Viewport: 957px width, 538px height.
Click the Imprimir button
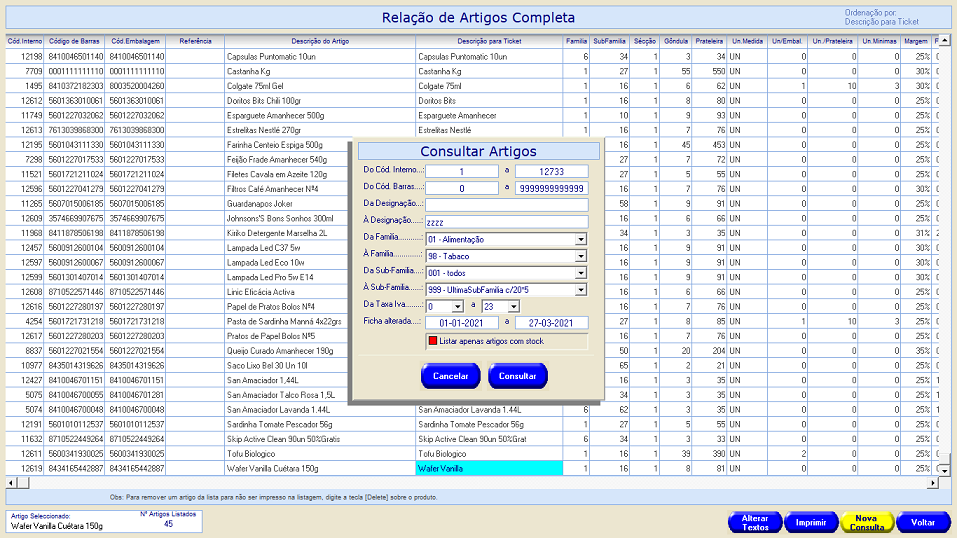811,522
